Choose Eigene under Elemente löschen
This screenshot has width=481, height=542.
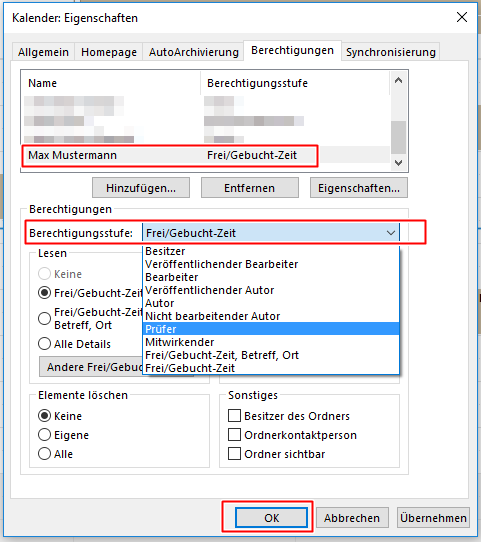click(44, 435)
